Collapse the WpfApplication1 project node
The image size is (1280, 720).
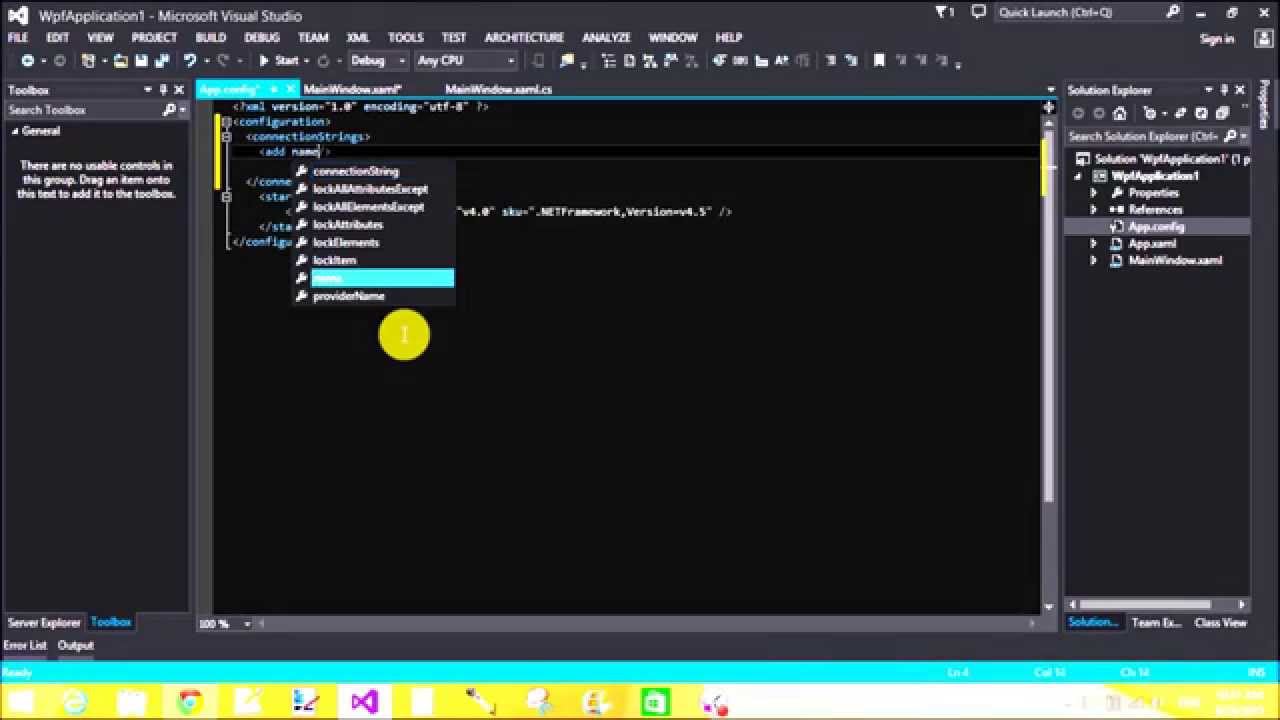click(x=1078, y=176)
